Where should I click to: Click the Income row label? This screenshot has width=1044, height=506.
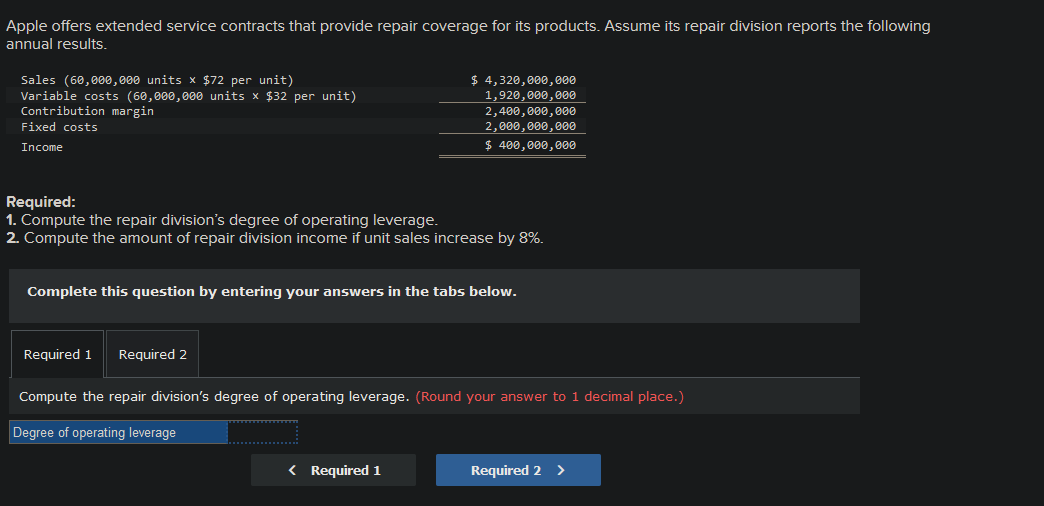[x=42, y=147]
